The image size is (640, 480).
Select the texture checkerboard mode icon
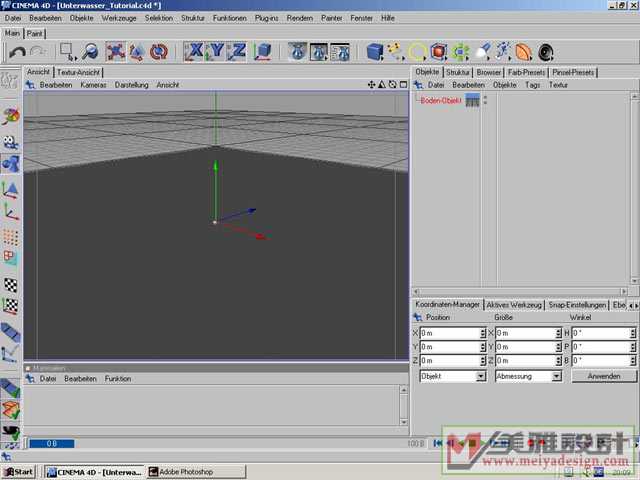(11, 284)
